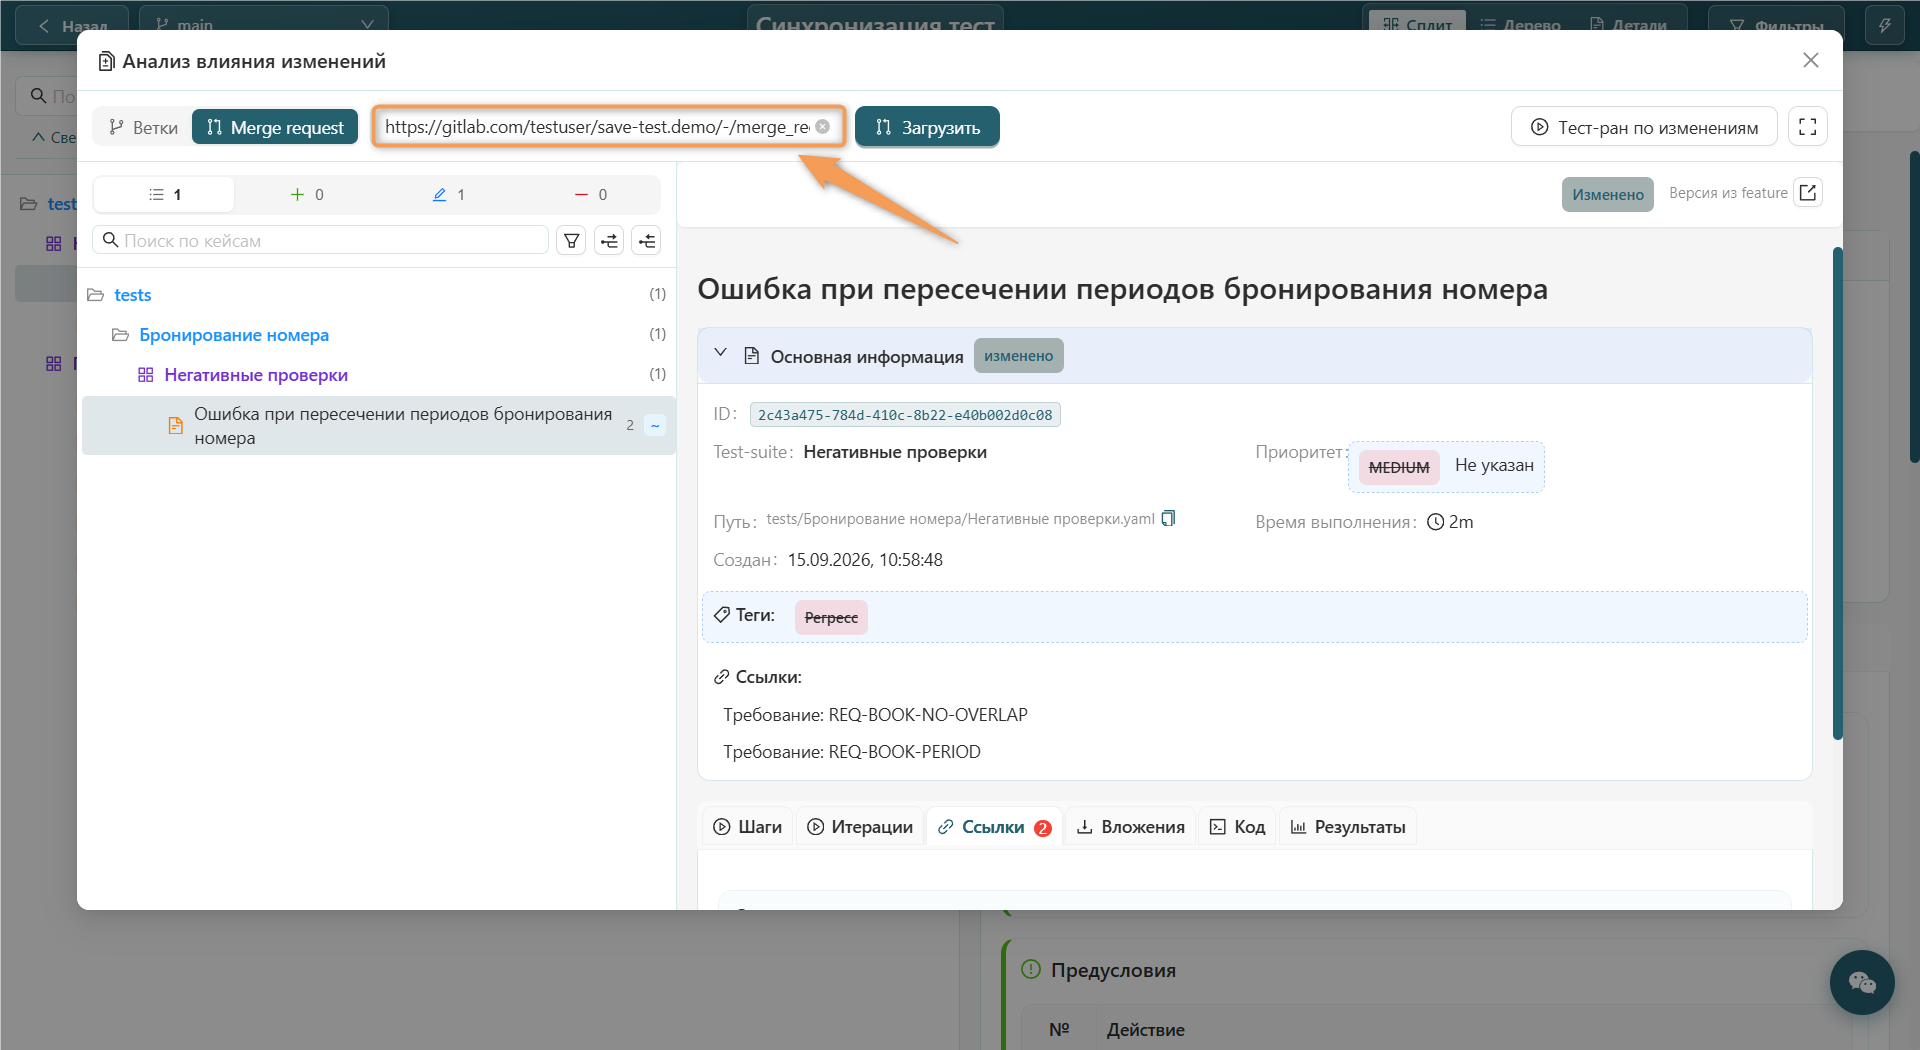Viewport: 1920px width, 1050px height.
Task: Click the collapse all tree icon
Action: click(646, 240)
